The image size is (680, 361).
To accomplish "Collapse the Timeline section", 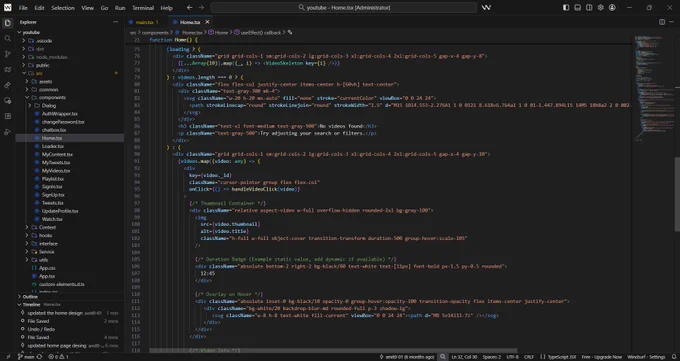I will coord(20,305).
